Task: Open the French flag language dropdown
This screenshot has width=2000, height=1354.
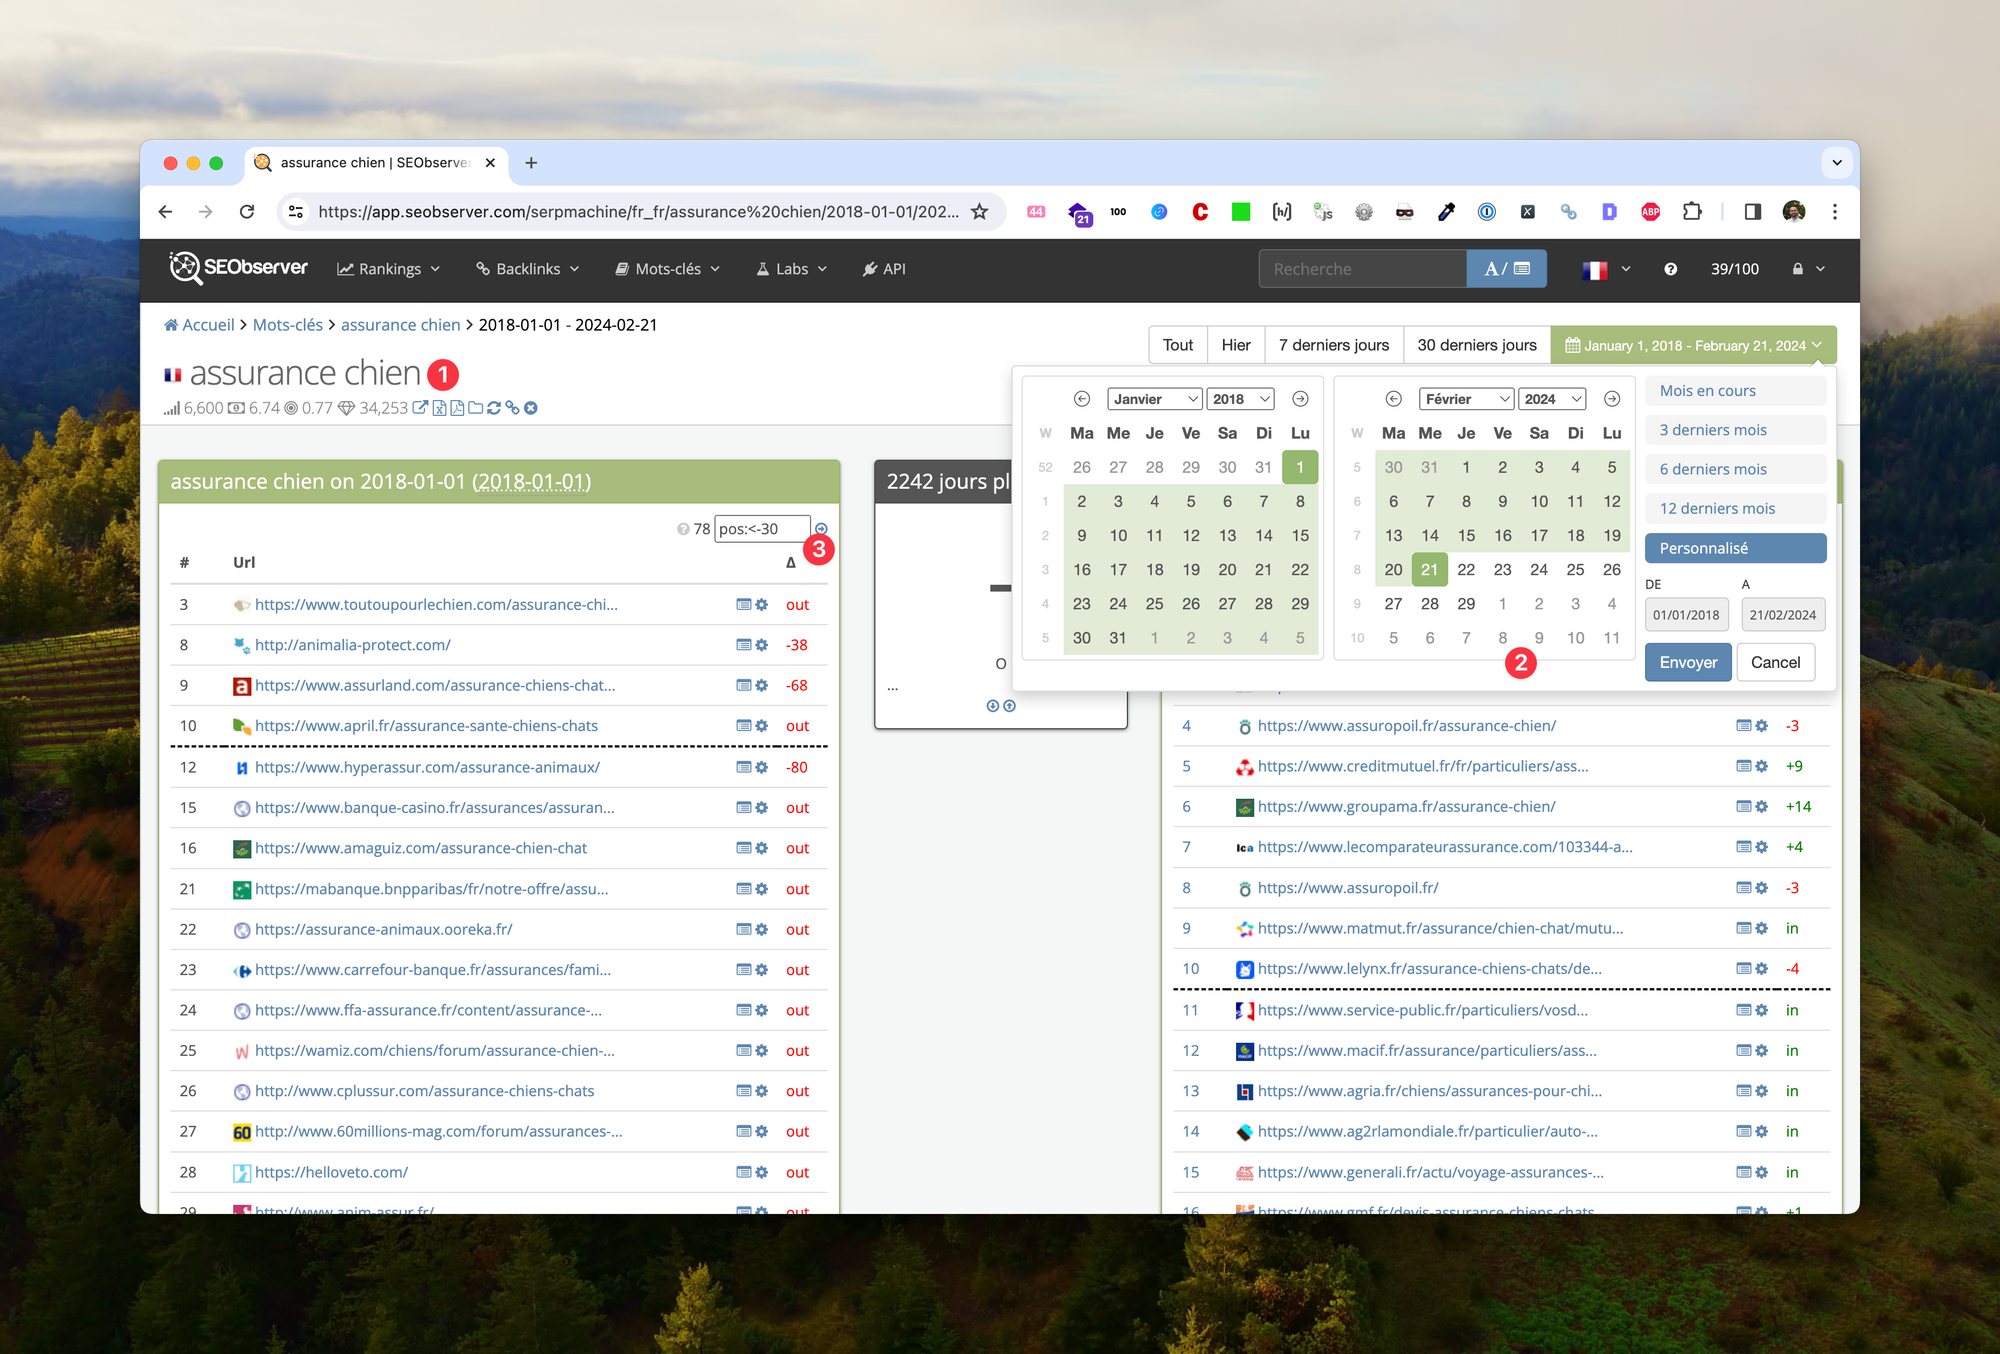Action: click(1607, 269)
